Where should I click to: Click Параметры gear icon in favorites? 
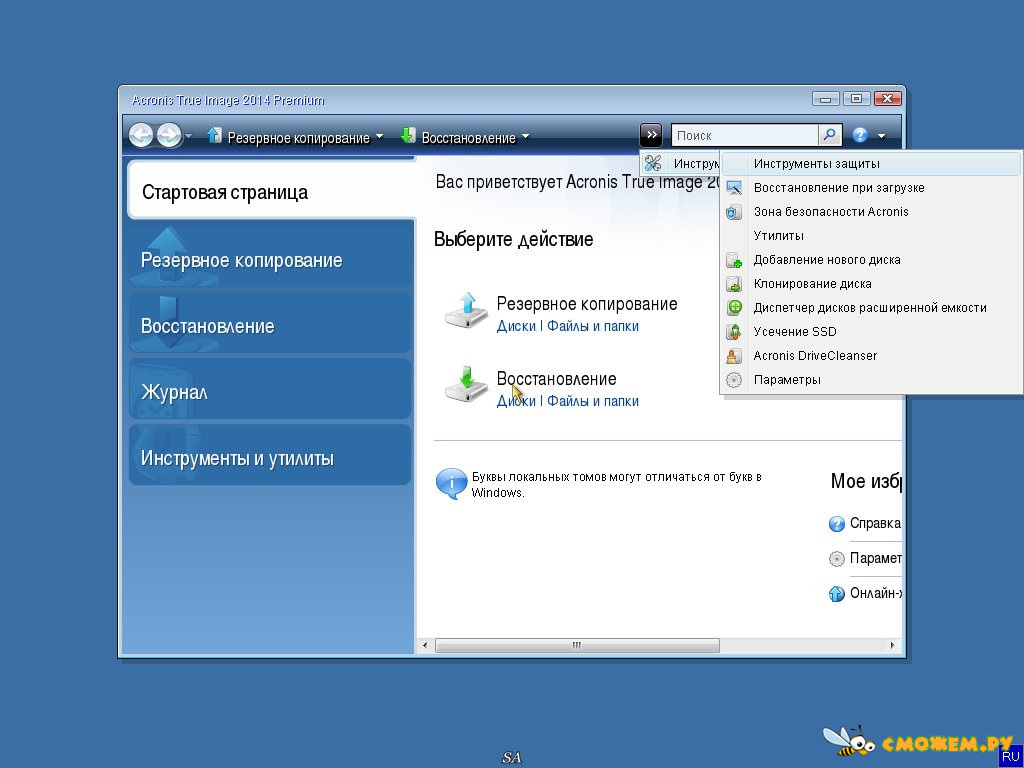click(x=837, y=559)
